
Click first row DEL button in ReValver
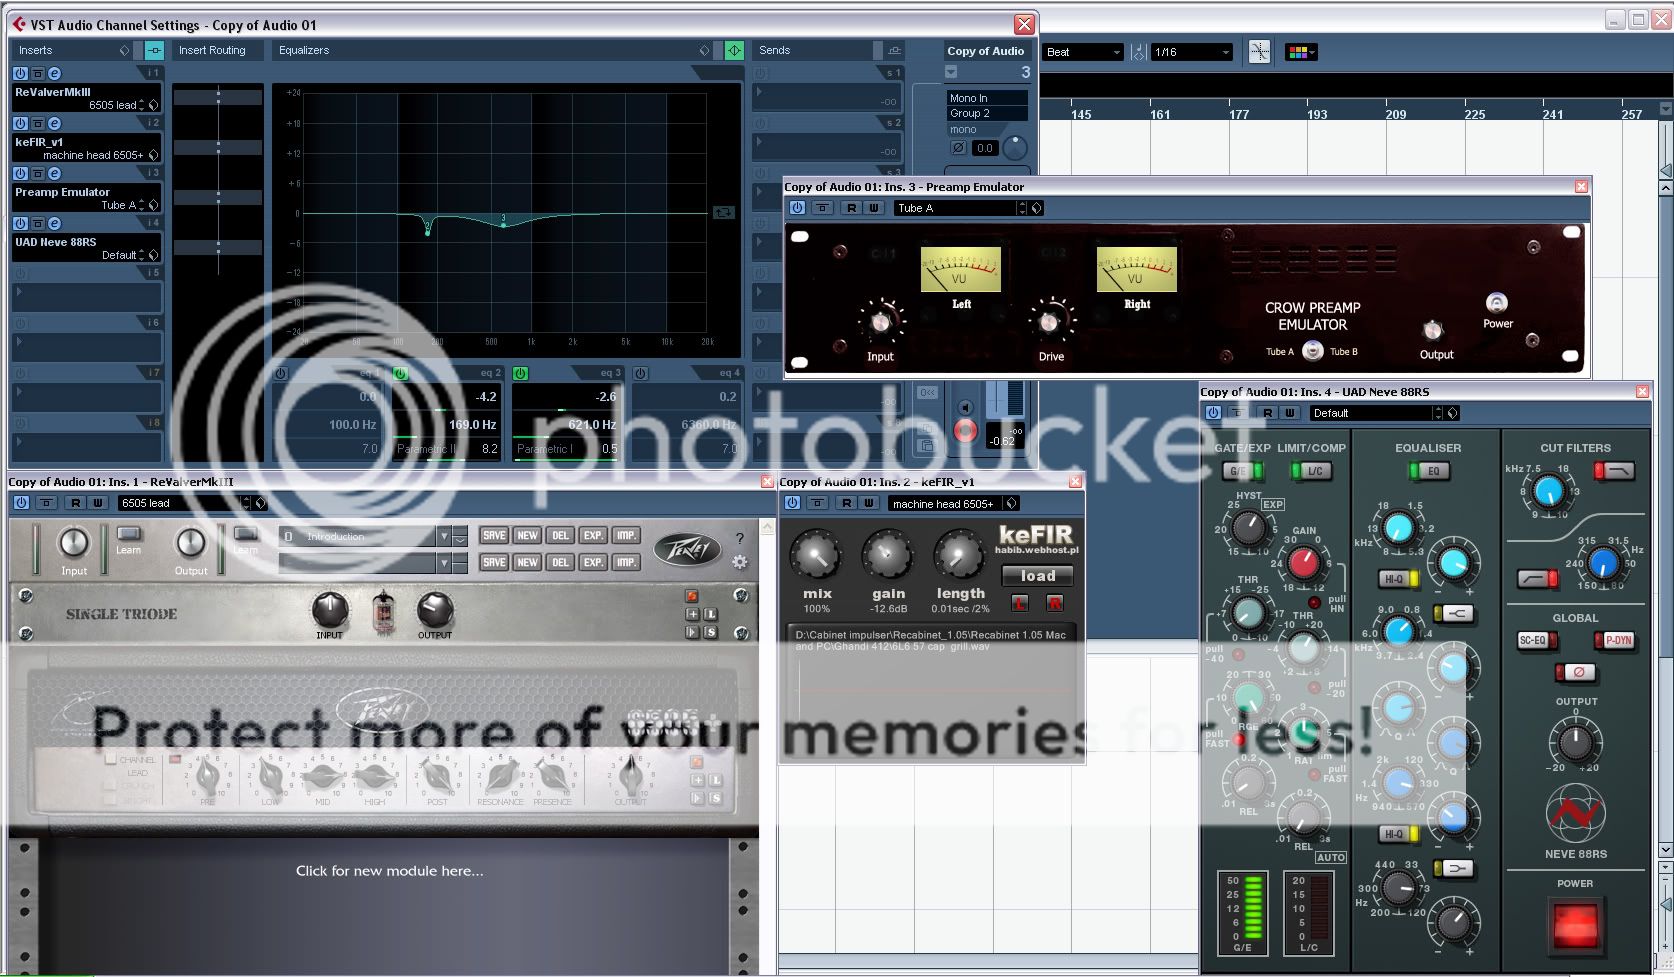(x=560, y=535)
